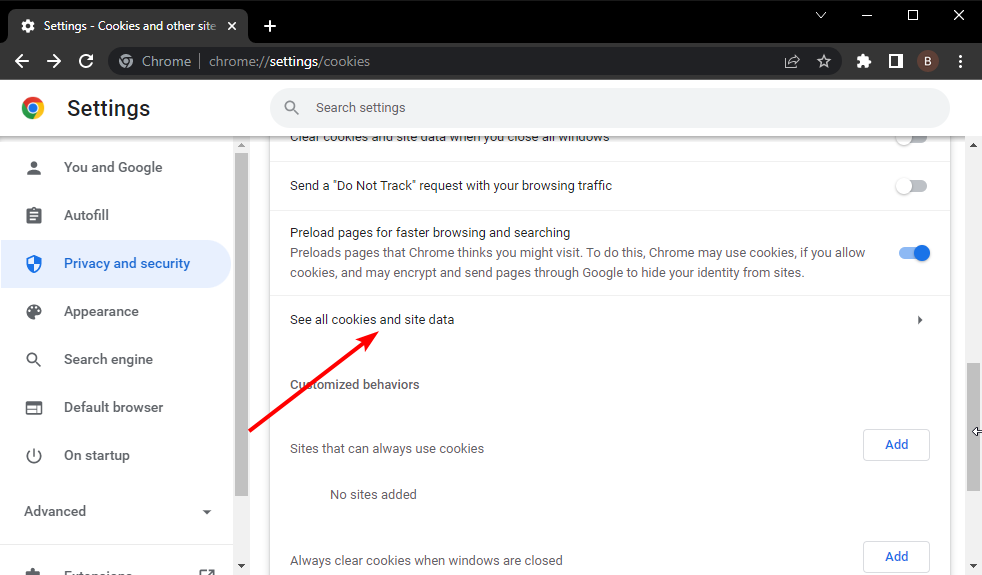Image resolution: width=982 pixels, height=575 pixels.
Task: Click the main page scrollbar thumb
Action: pyautogui.click(x=973, y=427)
